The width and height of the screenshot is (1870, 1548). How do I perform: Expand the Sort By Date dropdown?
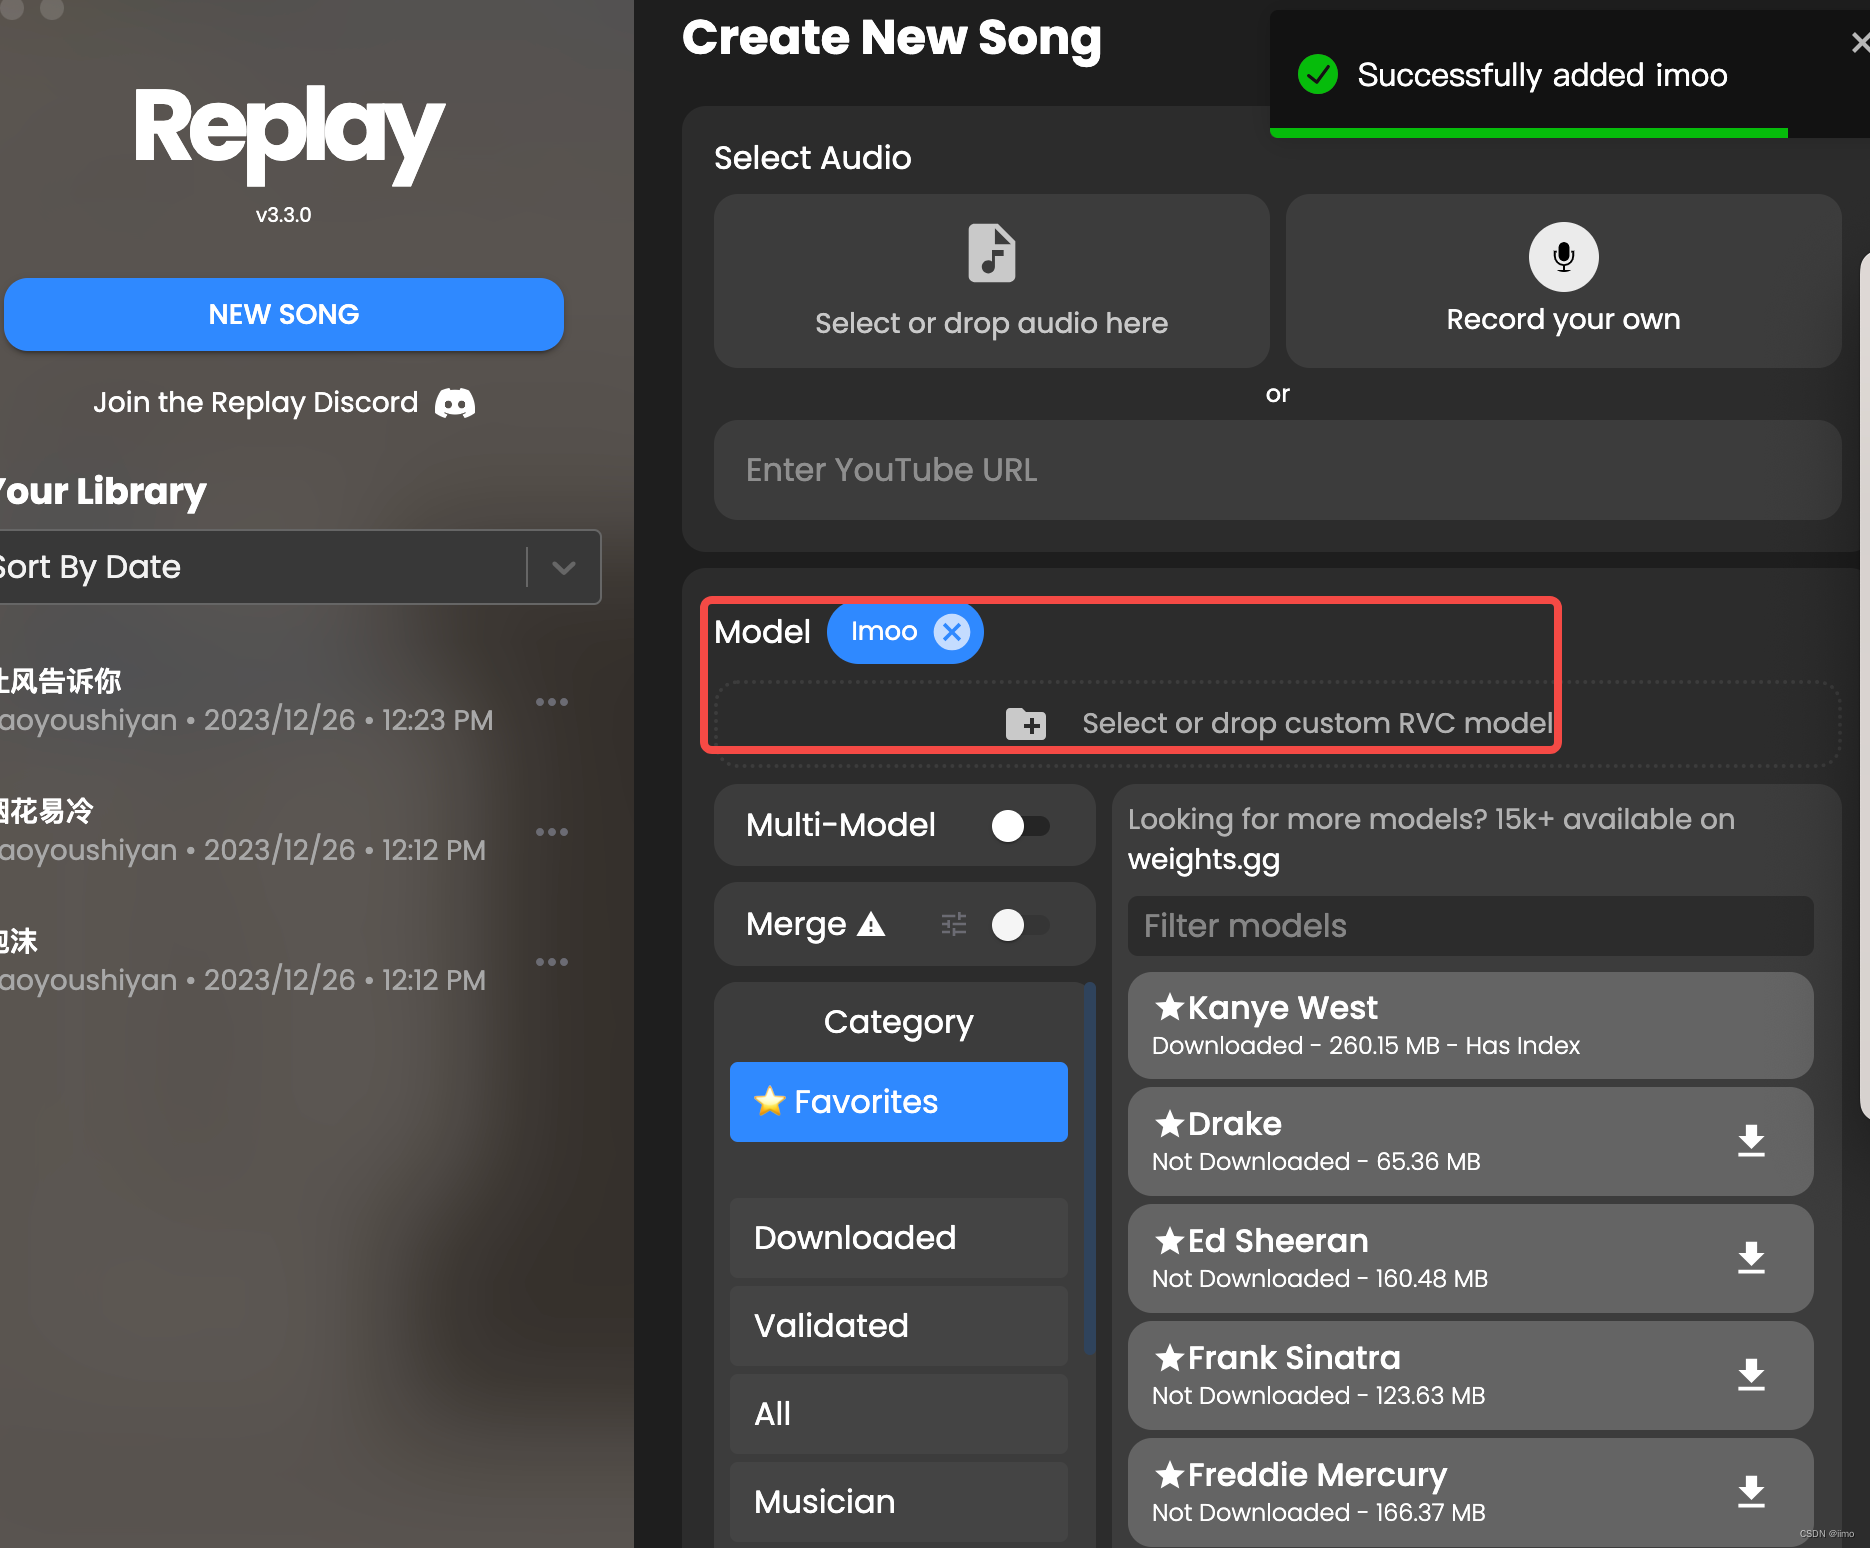564,567
